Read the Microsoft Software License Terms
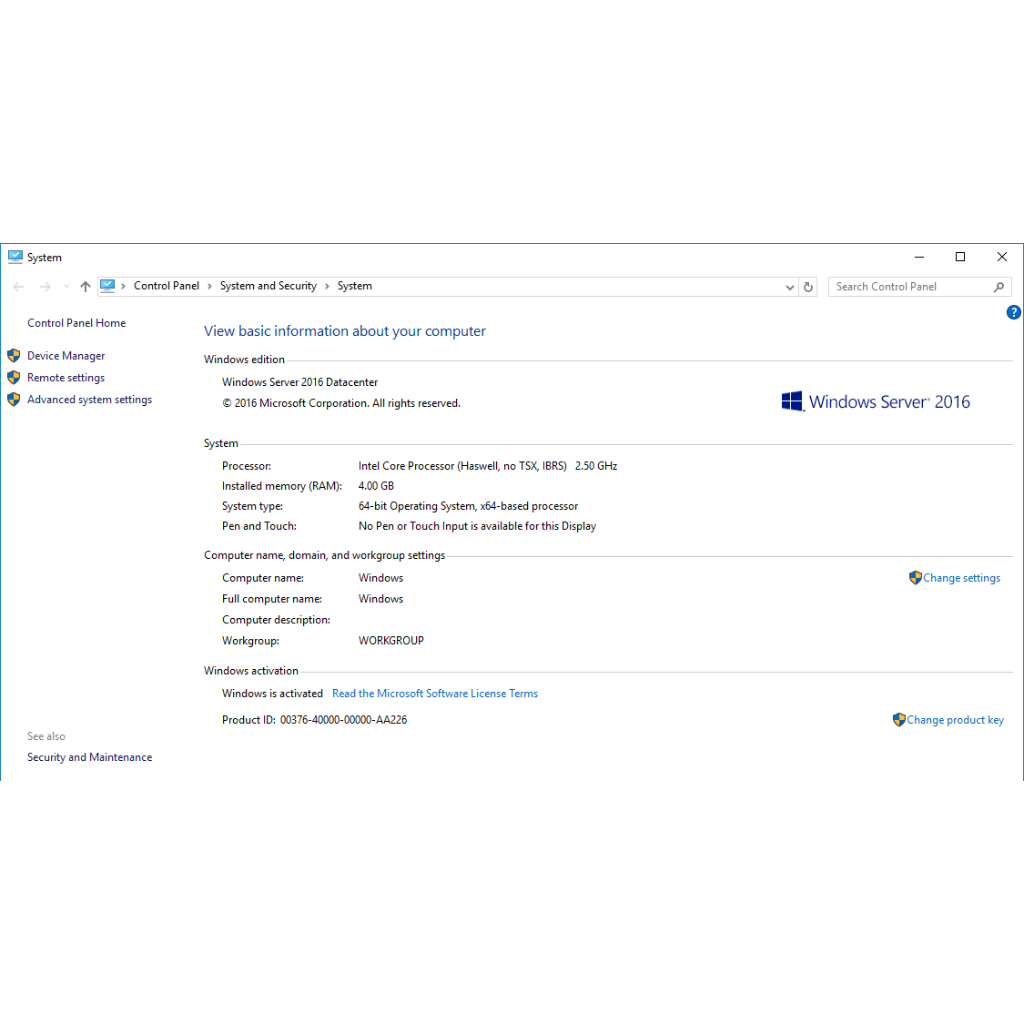 point(435,694)
